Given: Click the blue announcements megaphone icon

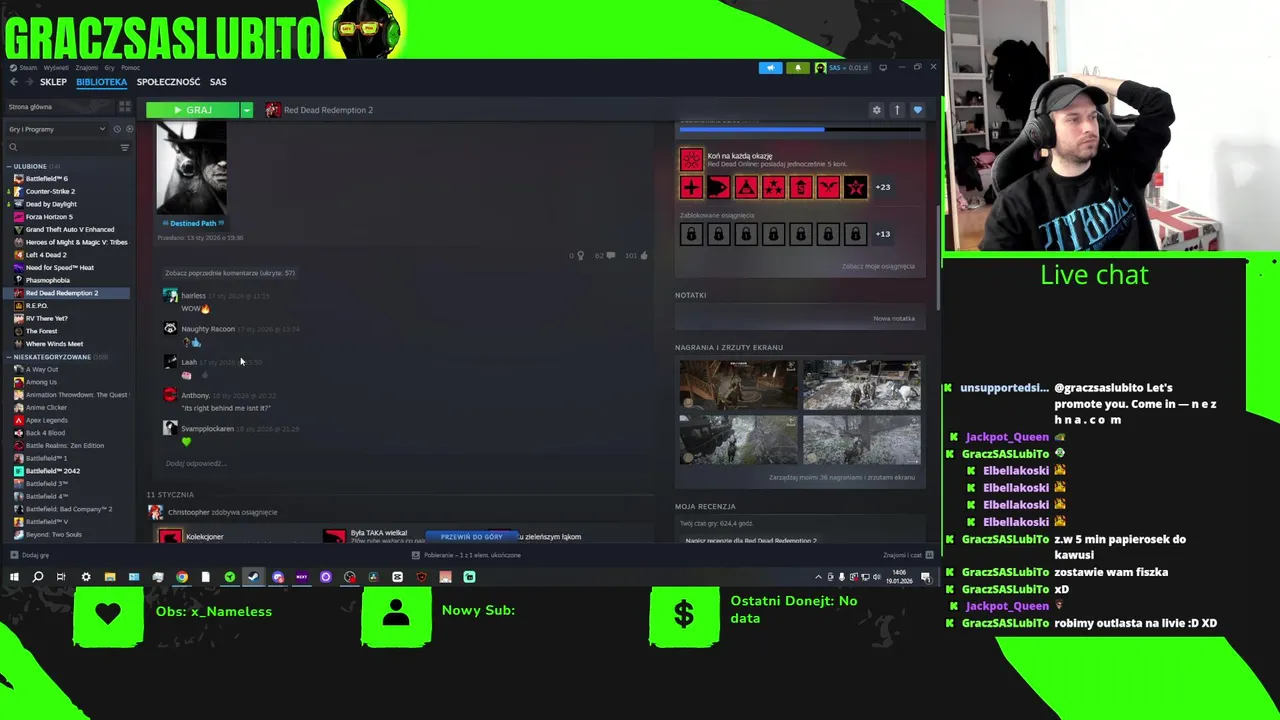Looking at the screenshot, I should pyautogui.click(x=770, y=68).
